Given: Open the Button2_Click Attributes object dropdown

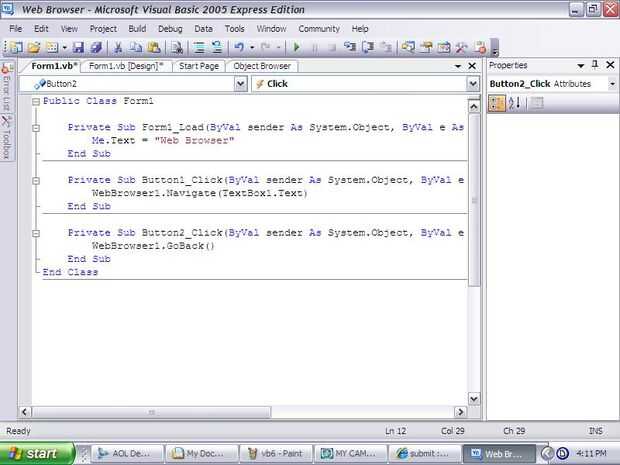Looking at the screenshot, I should [612, 84].
